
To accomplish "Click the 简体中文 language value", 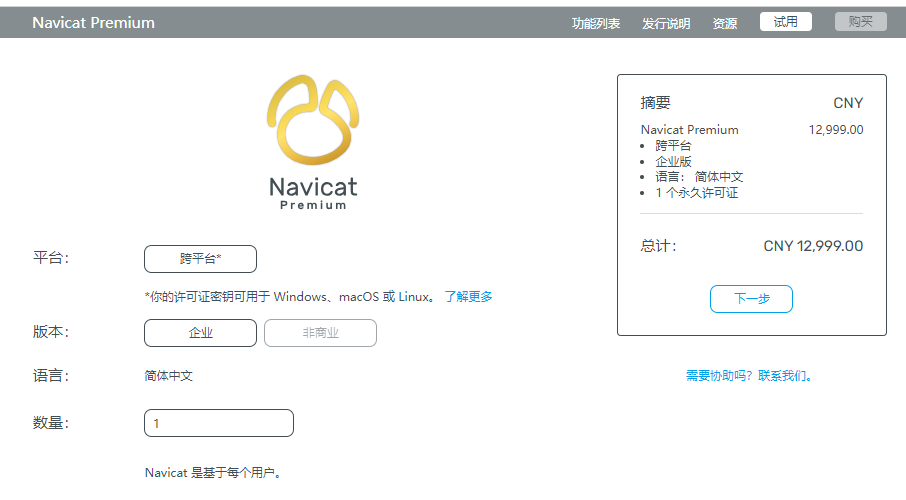I will tap(168, 376).
